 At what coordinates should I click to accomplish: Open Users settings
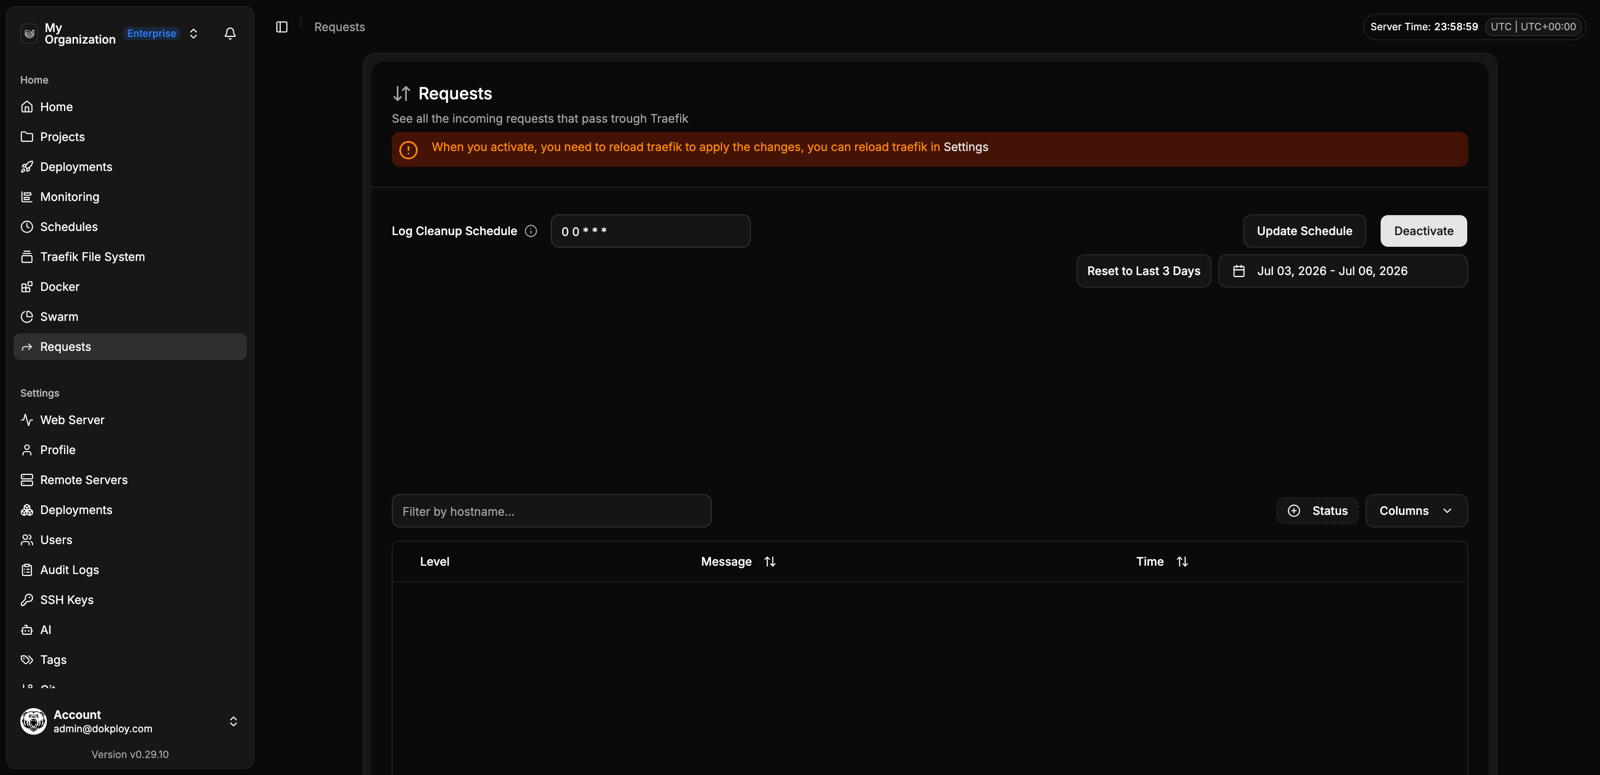click(x=130, y=540)
